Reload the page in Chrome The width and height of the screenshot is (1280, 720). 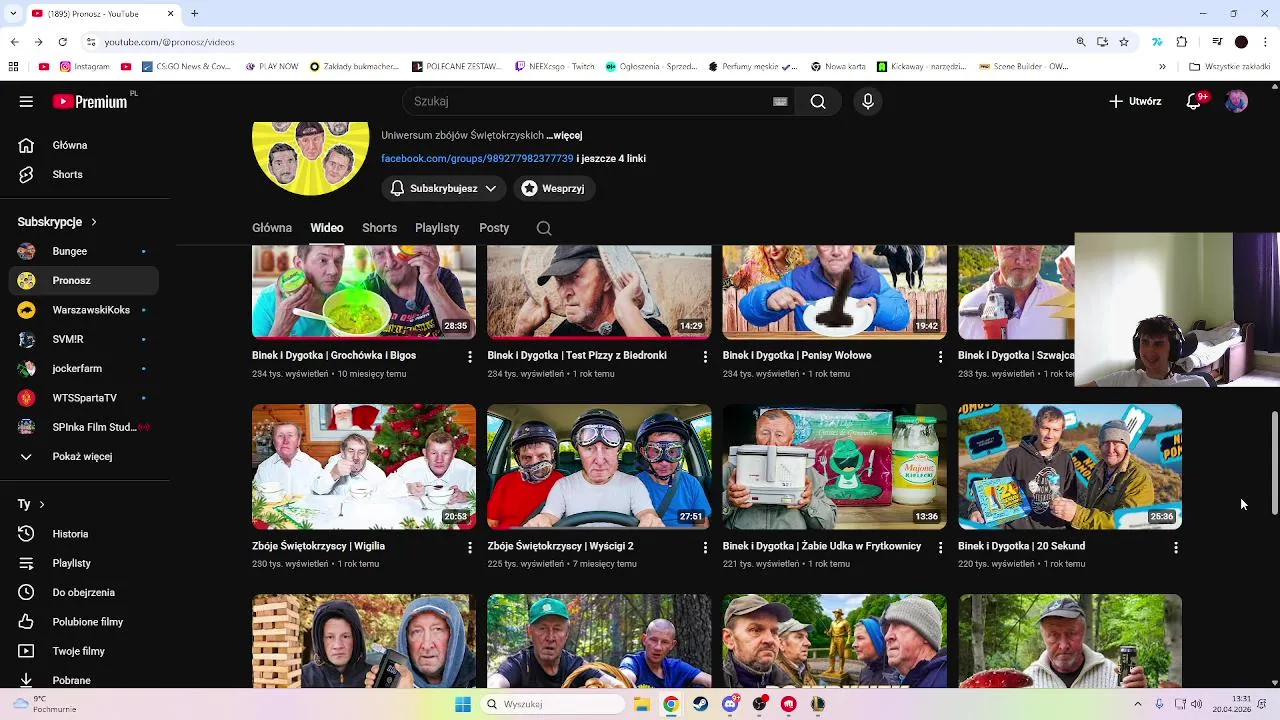pos(62,42)
